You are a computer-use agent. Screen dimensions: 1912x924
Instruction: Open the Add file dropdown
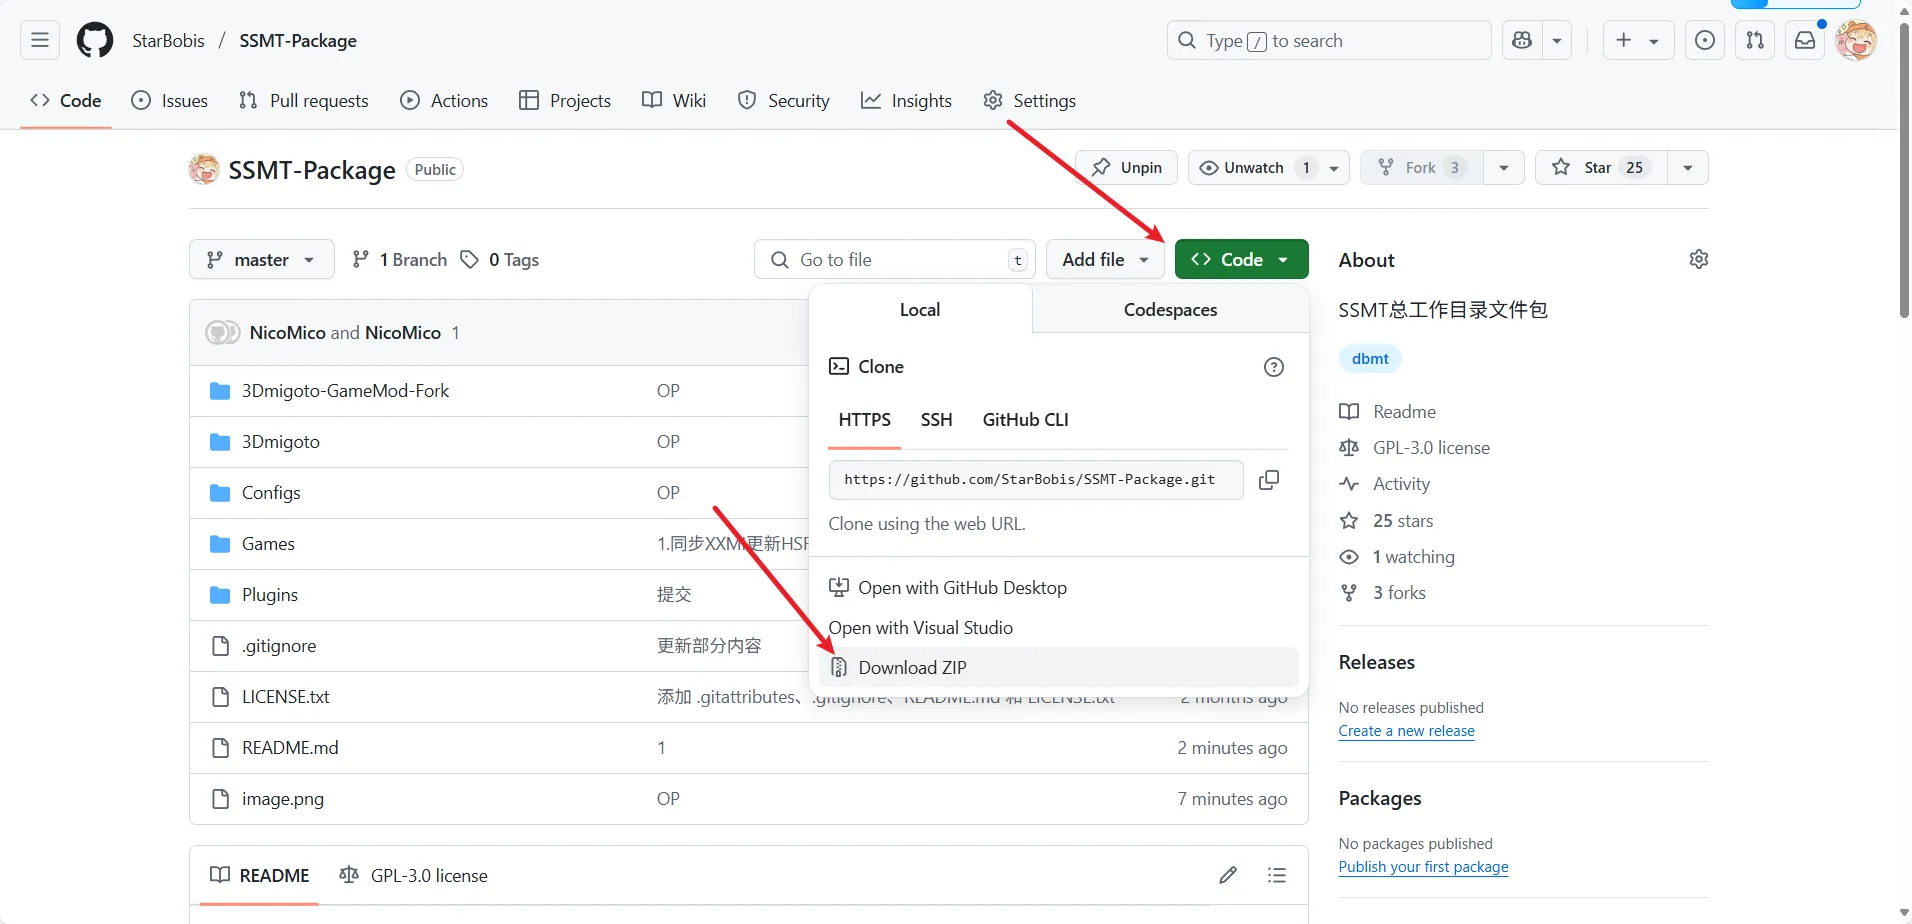pyautogui.click(x=1105, y=259)
